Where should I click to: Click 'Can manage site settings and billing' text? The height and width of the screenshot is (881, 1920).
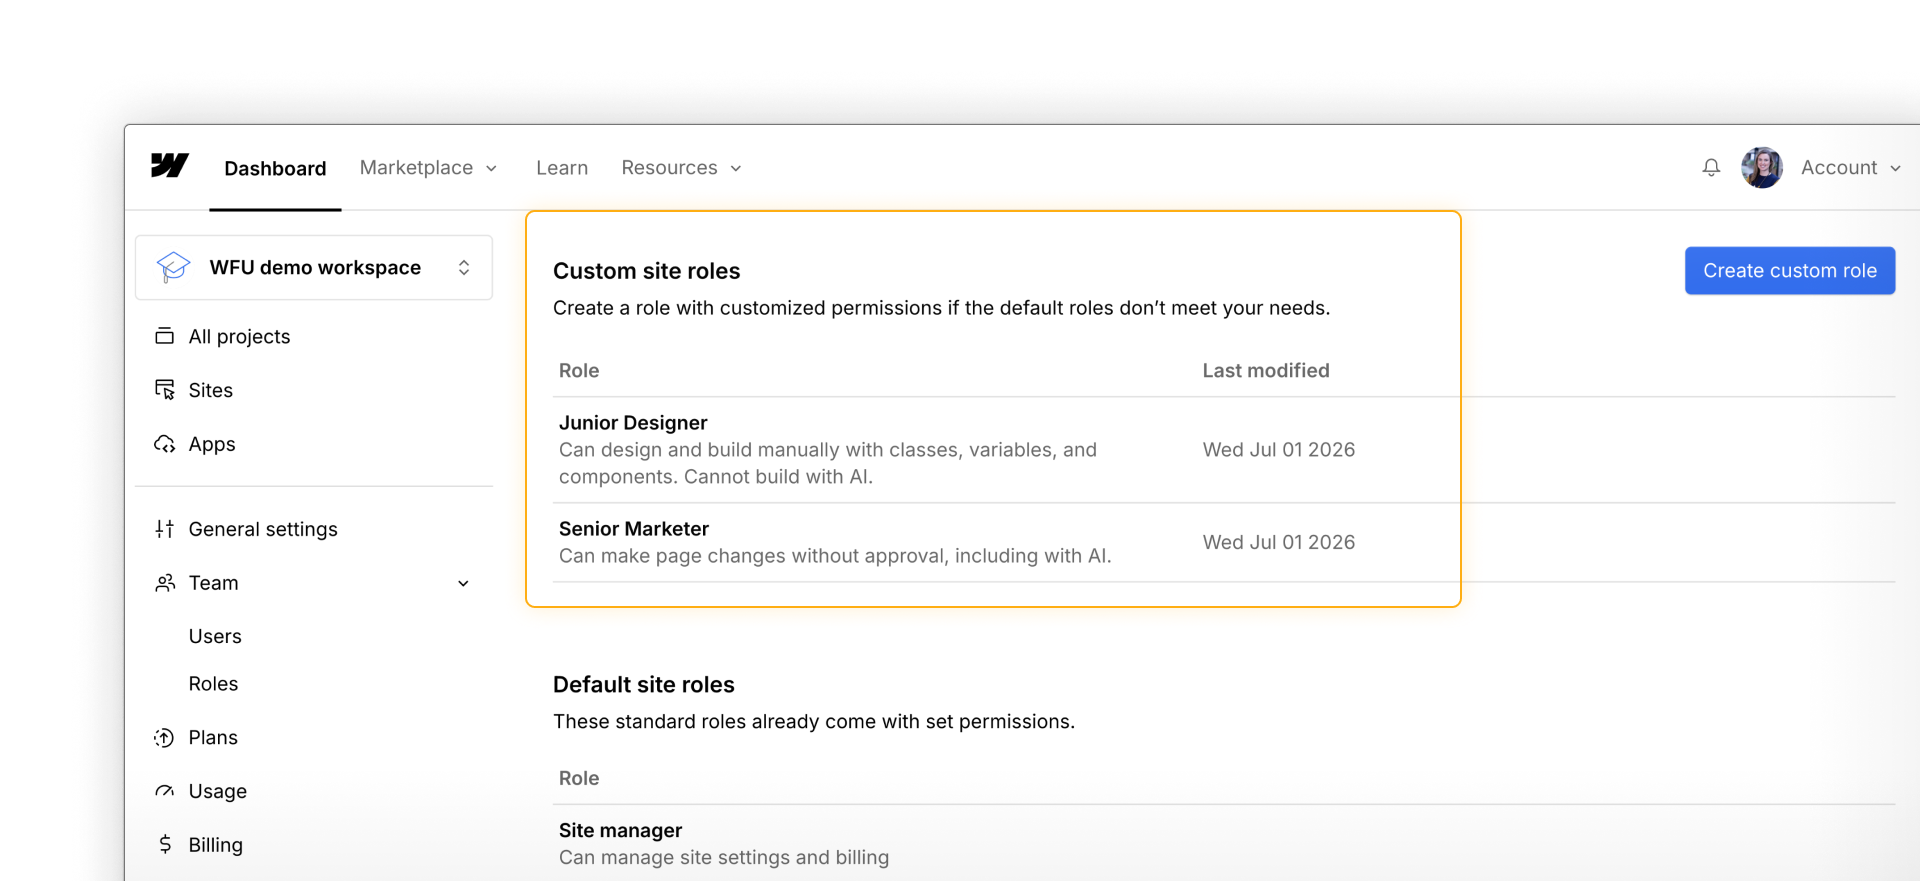(x=724, y=858)
